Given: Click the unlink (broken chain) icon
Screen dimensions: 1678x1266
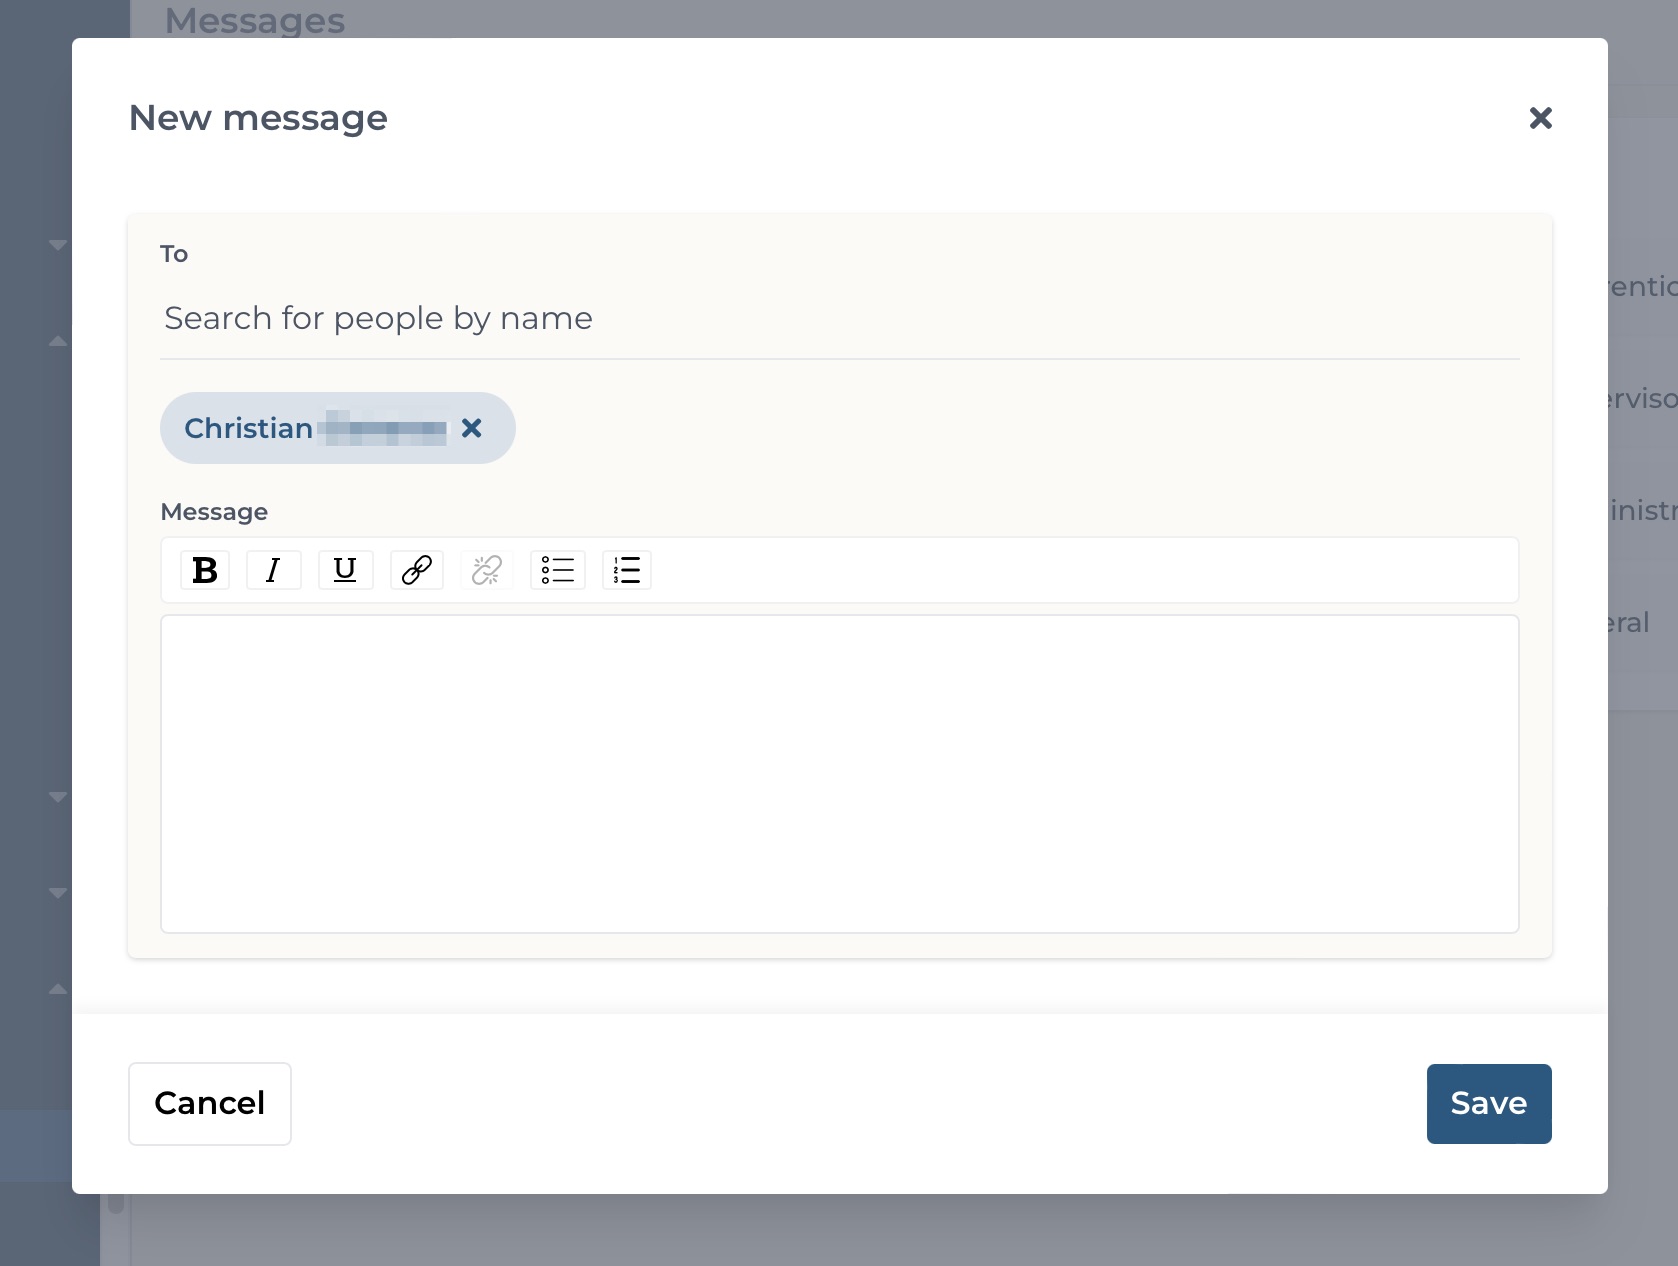Looking at the screenshot, I should tap(487, 570).
